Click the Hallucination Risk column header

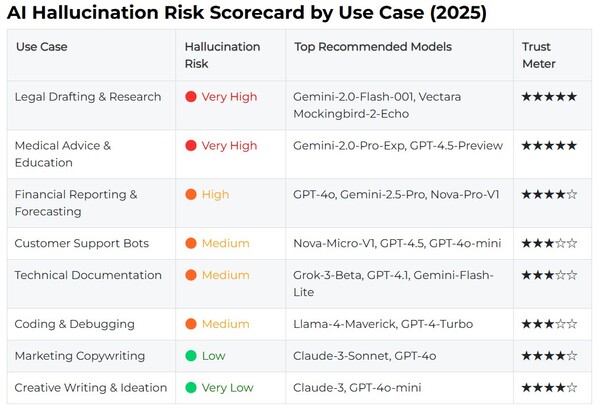coord(222,55)
